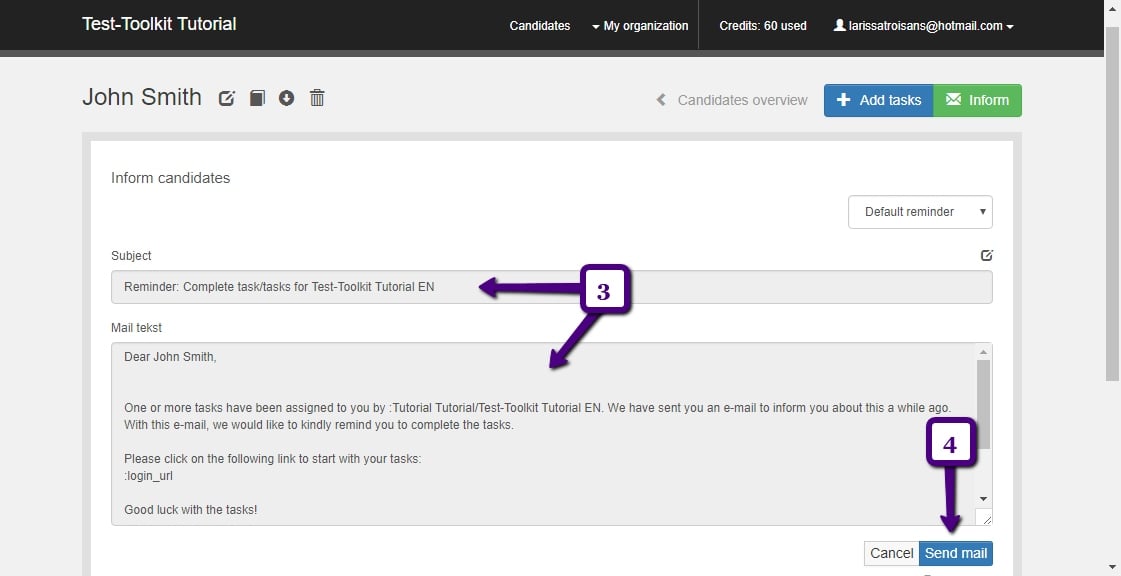Click the textarea scroll up arrow
1121x576 pixels.
(983, 352)
